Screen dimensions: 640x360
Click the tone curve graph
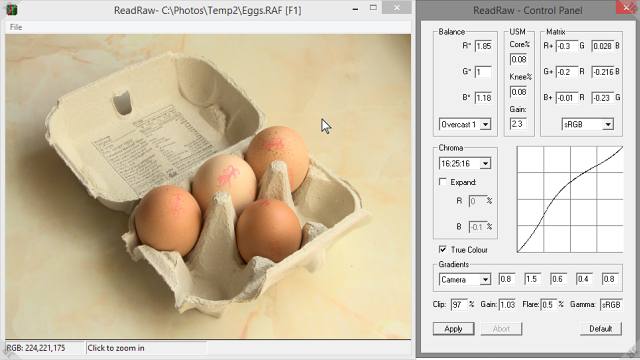[x=570, y=199]
